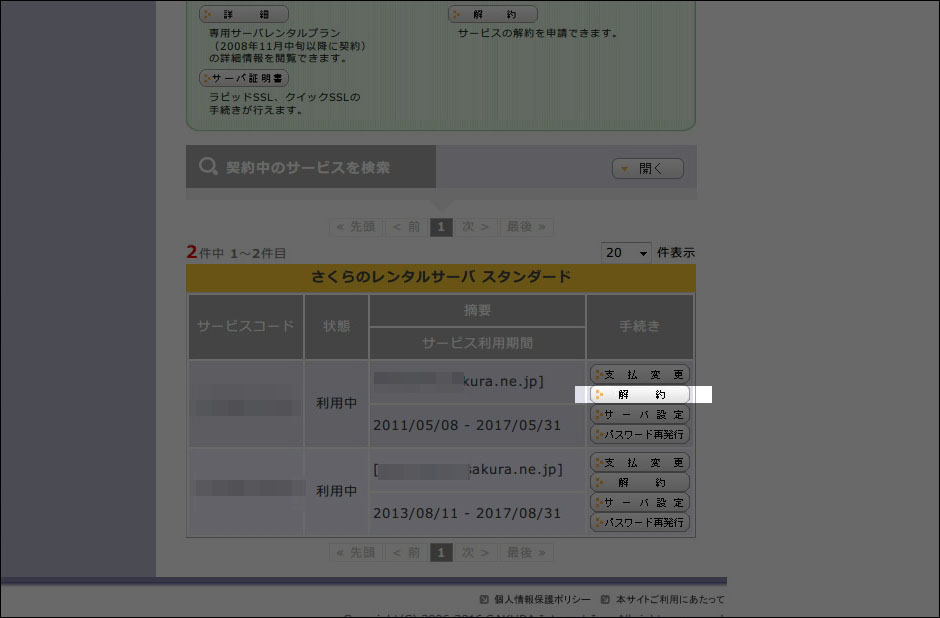This screenshot has height=618, width=940.
Task: Click the サービス利用期間 sub-header
Action: [x=477, y=343]
